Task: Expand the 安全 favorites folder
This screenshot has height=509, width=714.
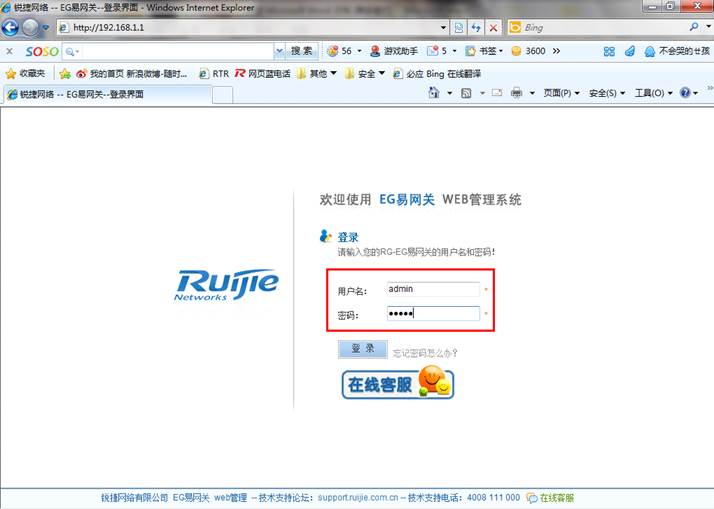Action: tap(365, 73)
